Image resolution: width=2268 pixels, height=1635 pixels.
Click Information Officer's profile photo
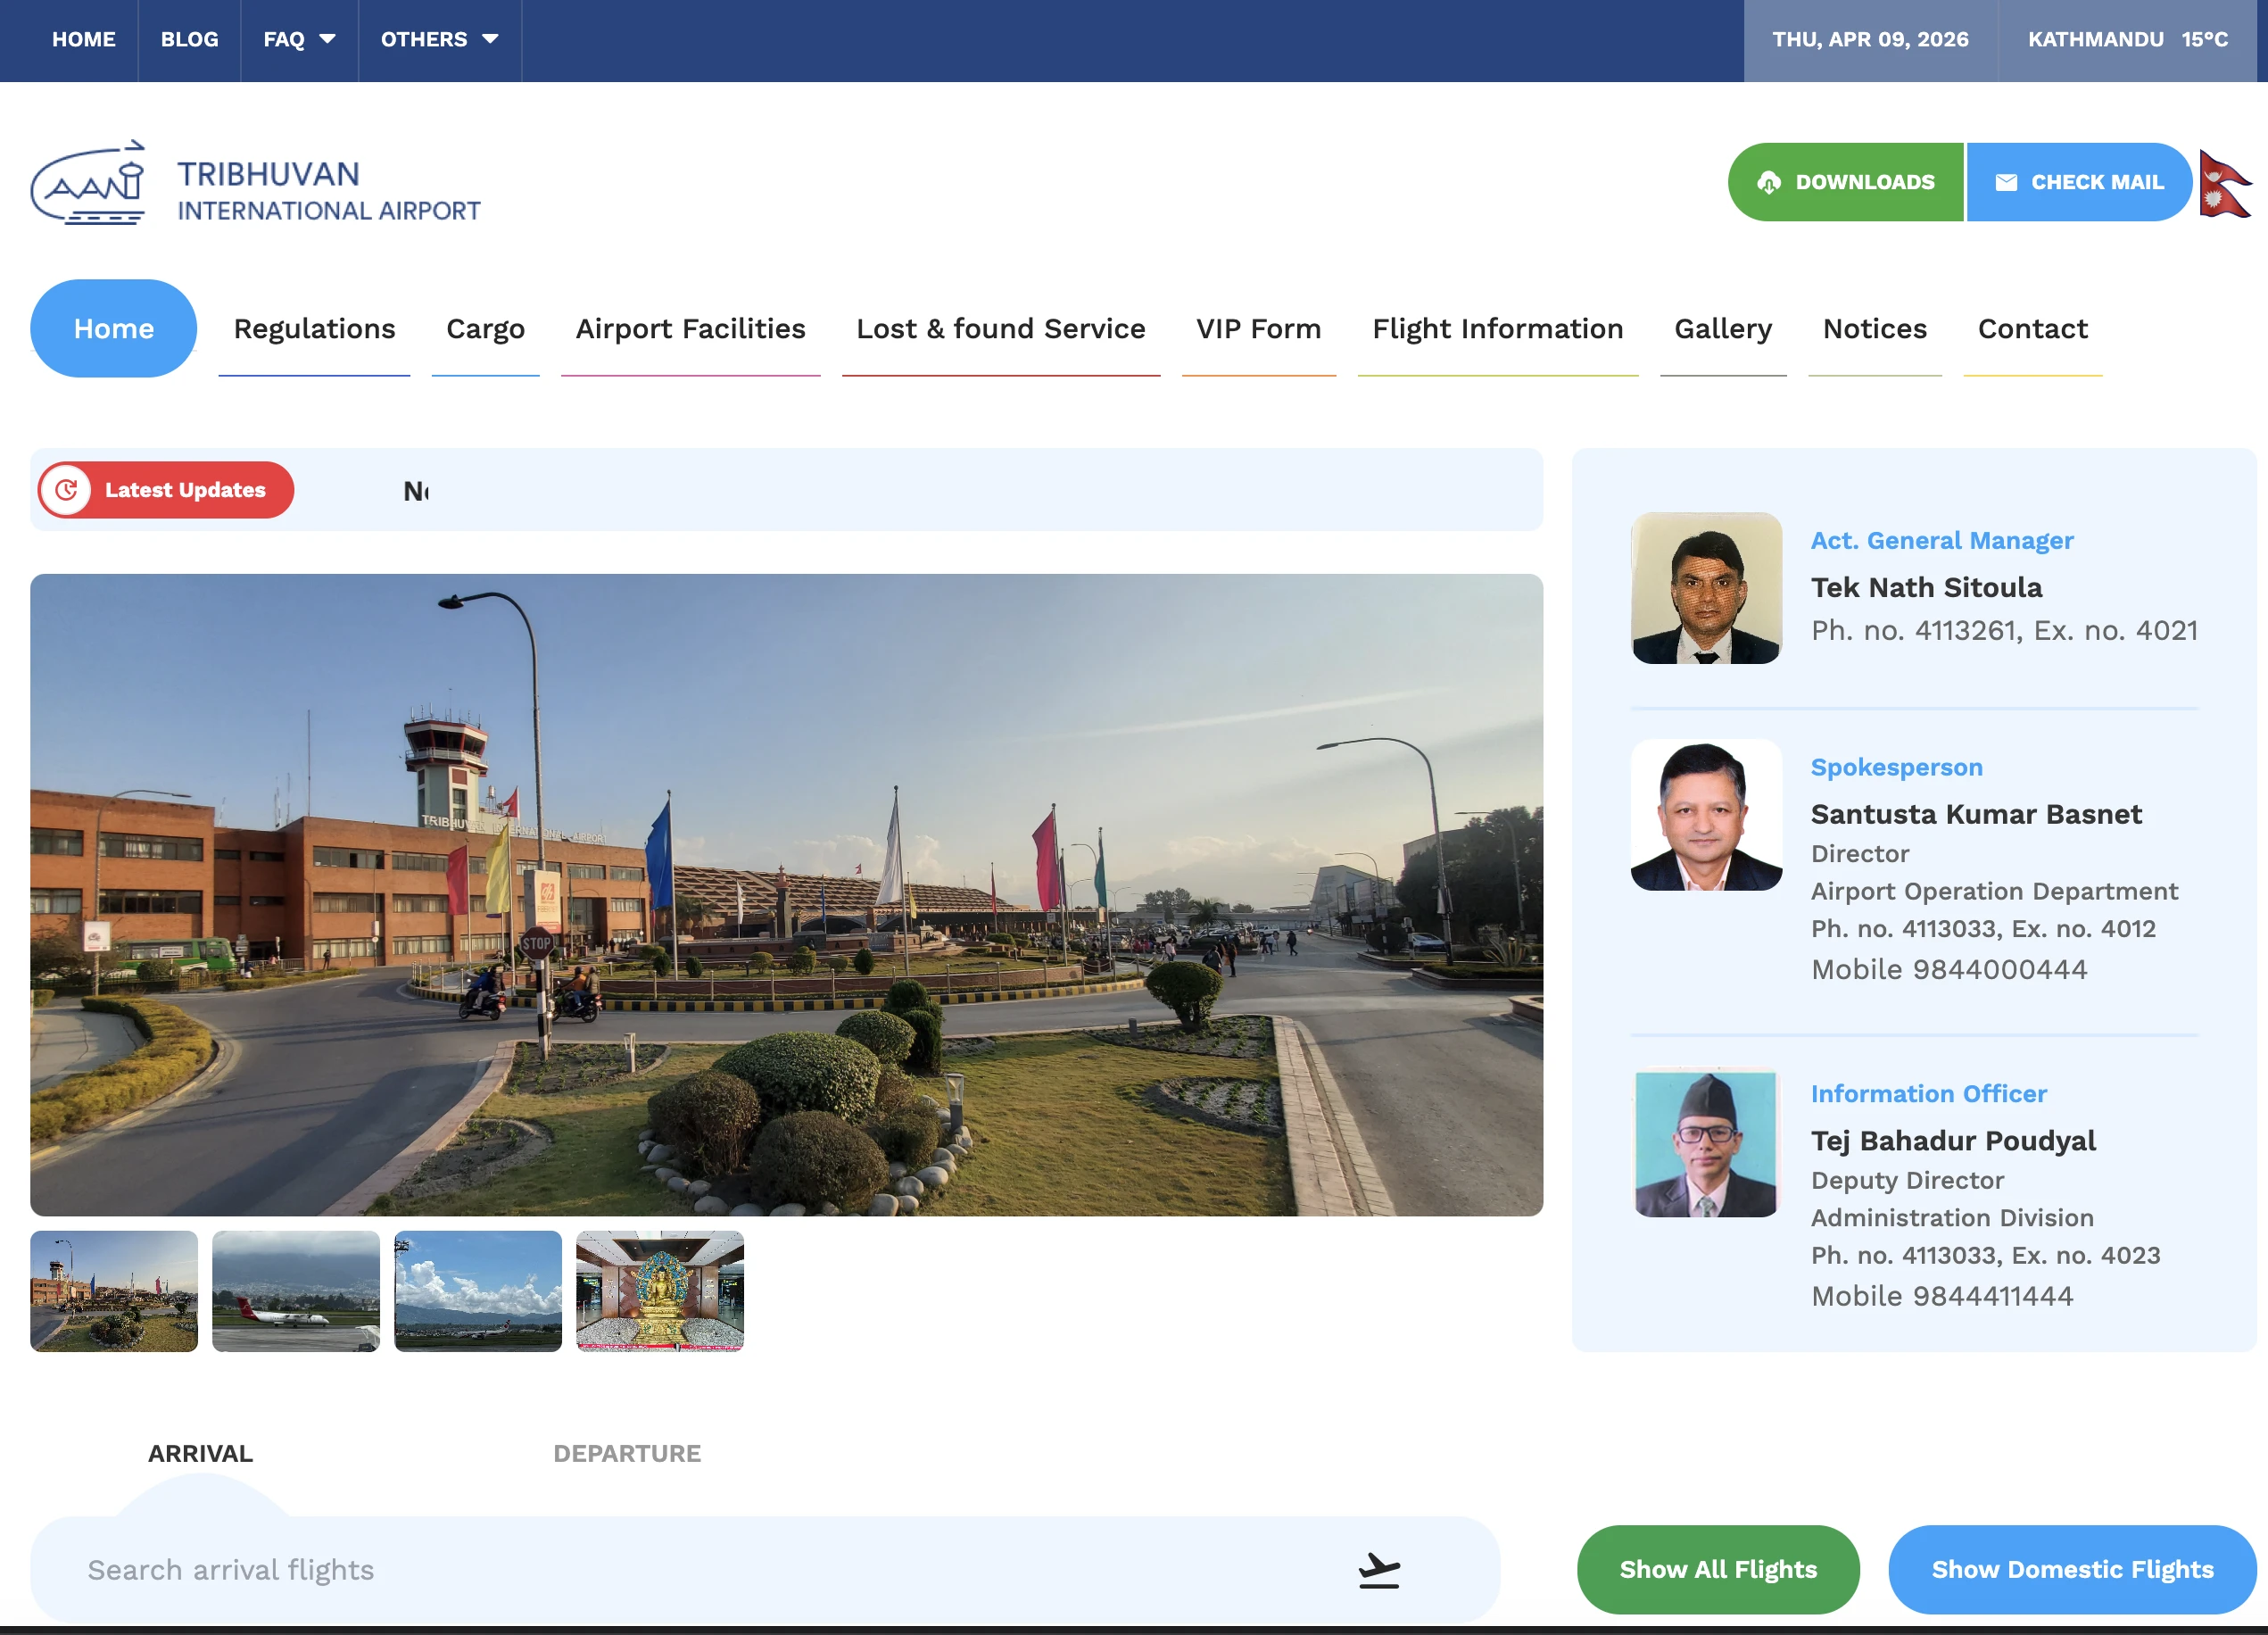1705,1142
